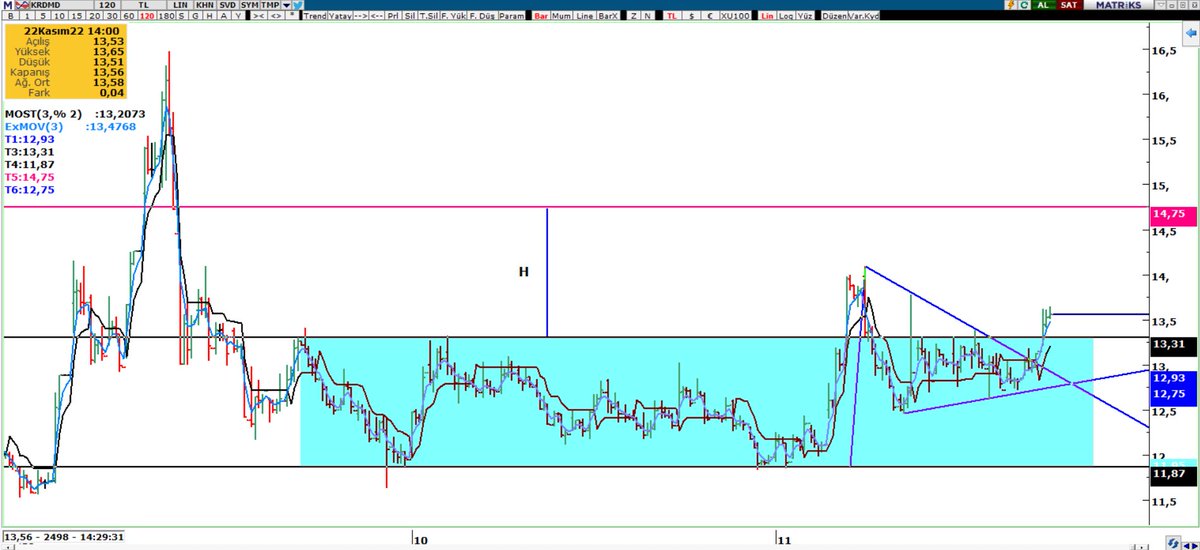The image size is (1200, 550).
Task: Click the zoom-in >< toolbar button
Action: [x=259, y=17]
